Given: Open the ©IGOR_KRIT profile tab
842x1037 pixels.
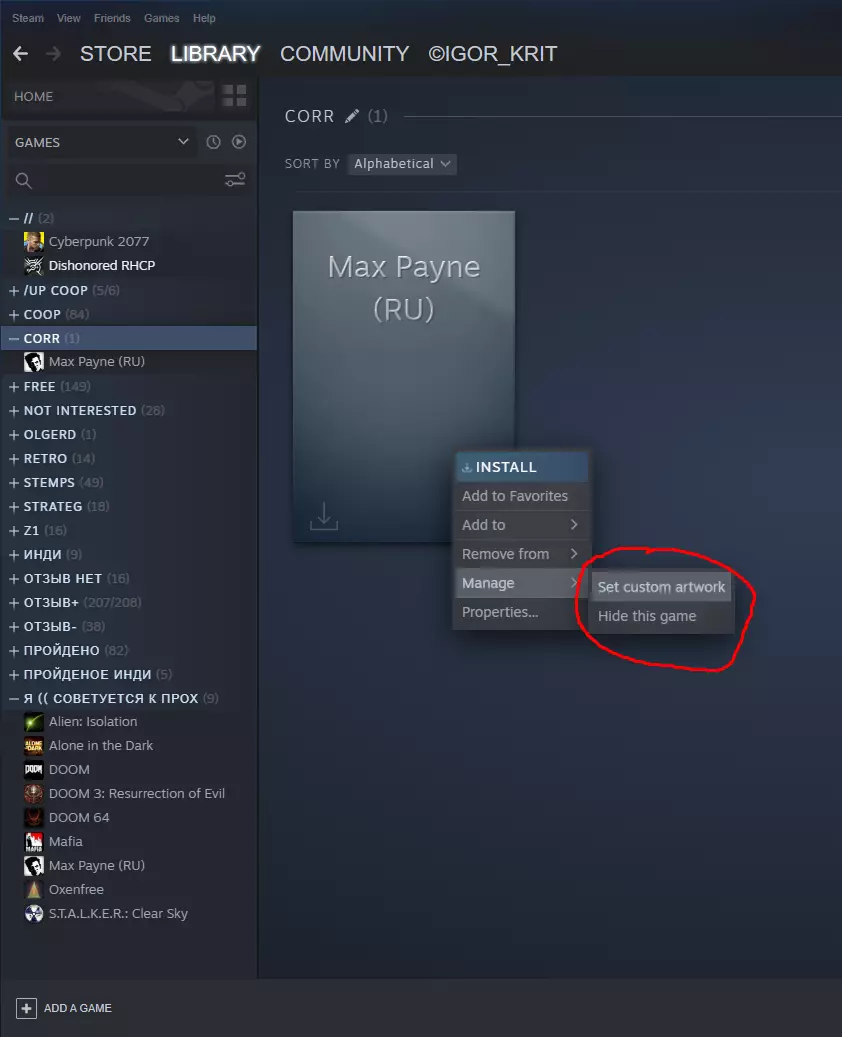Looking at the screenshot, I should [493, 54].
